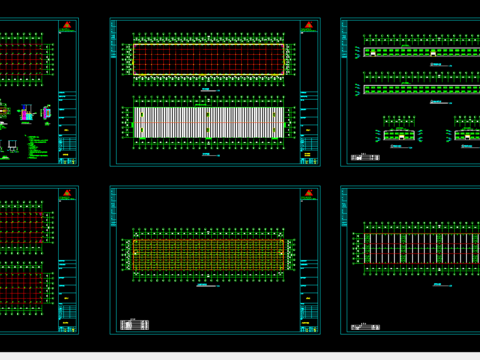Select the lower red grid on bottom-left sheet
This screenshot has width=480, height=360.
point(21,288)
